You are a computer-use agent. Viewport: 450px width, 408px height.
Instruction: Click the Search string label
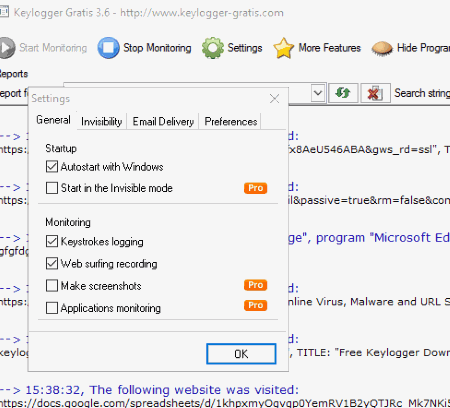click(422, 93)
